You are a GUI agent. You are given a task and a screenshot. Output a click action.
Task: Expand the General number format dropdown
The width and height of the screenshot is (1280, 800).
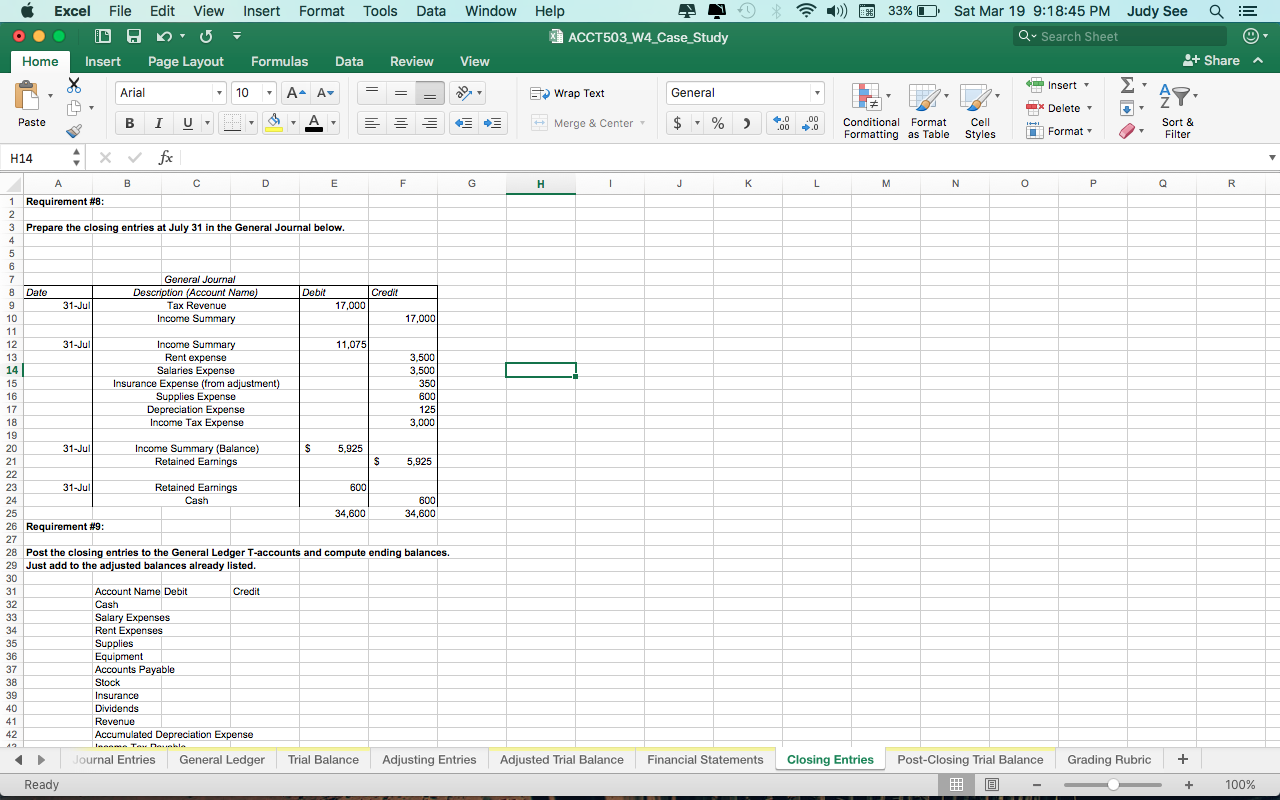tap(818, 93)
